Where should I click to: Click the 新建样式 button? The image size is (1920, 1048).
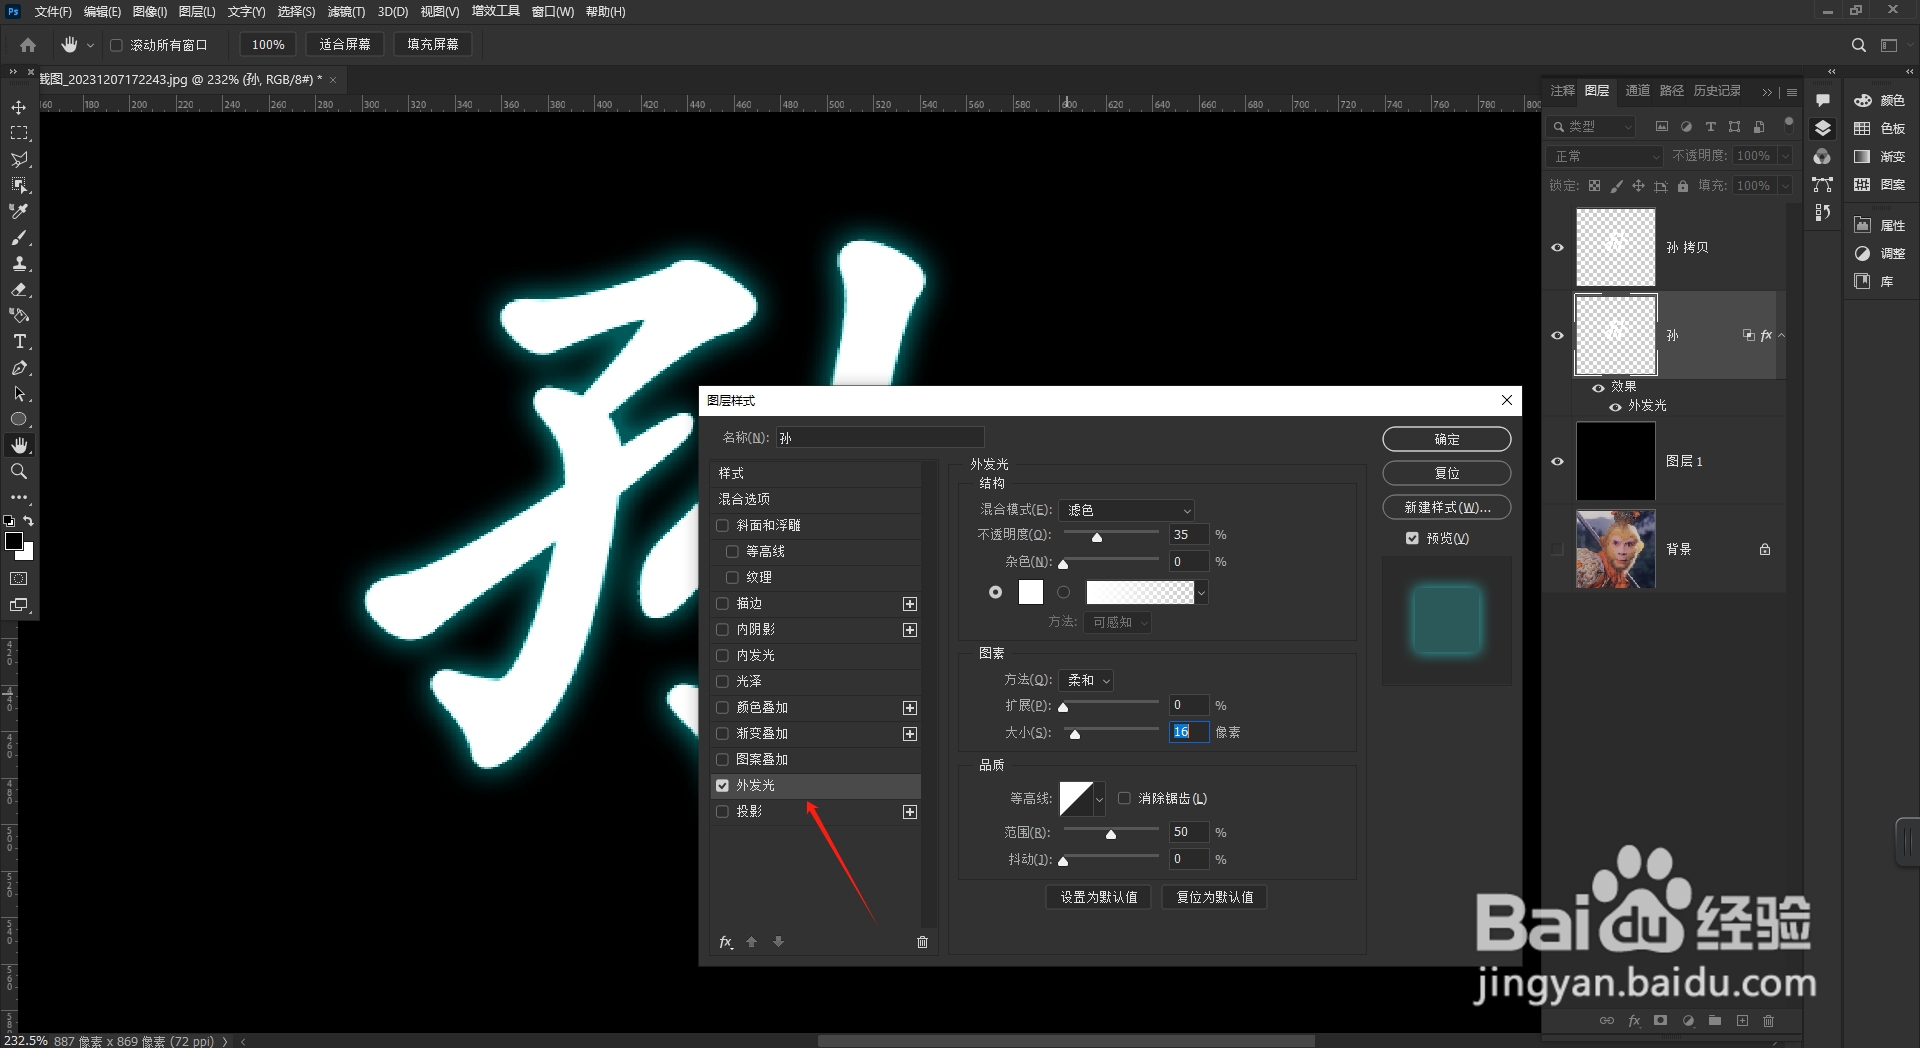tap(1446, 507)
